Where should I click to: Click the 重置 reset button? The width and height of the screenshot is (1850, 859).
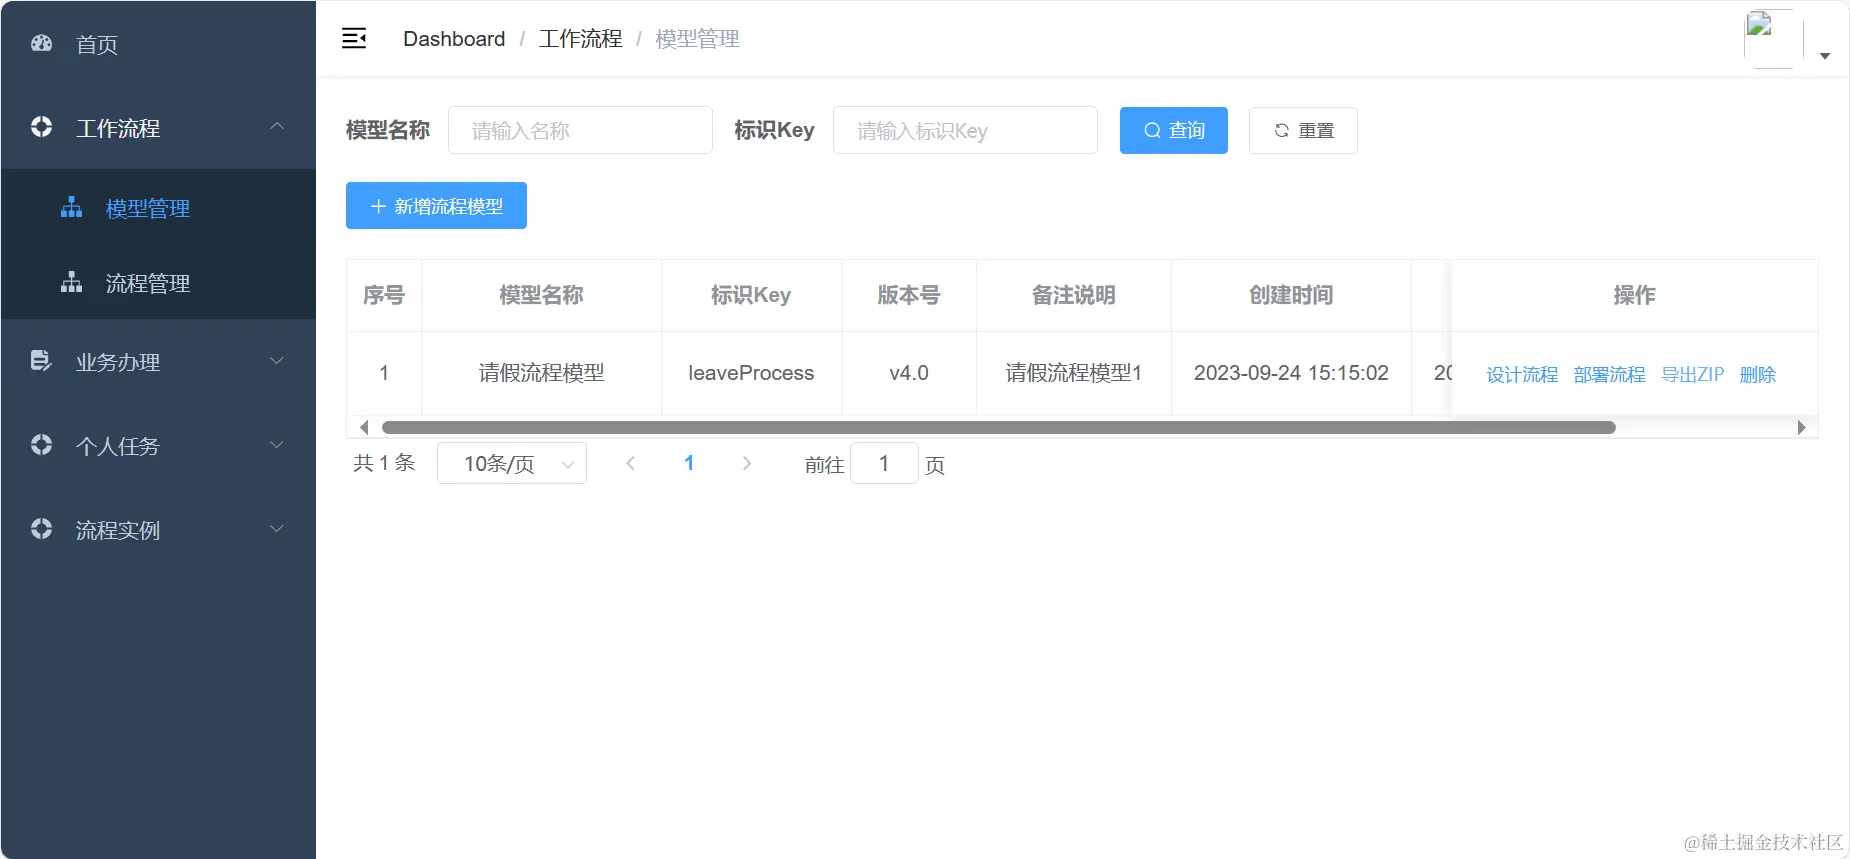(1303, 130)
